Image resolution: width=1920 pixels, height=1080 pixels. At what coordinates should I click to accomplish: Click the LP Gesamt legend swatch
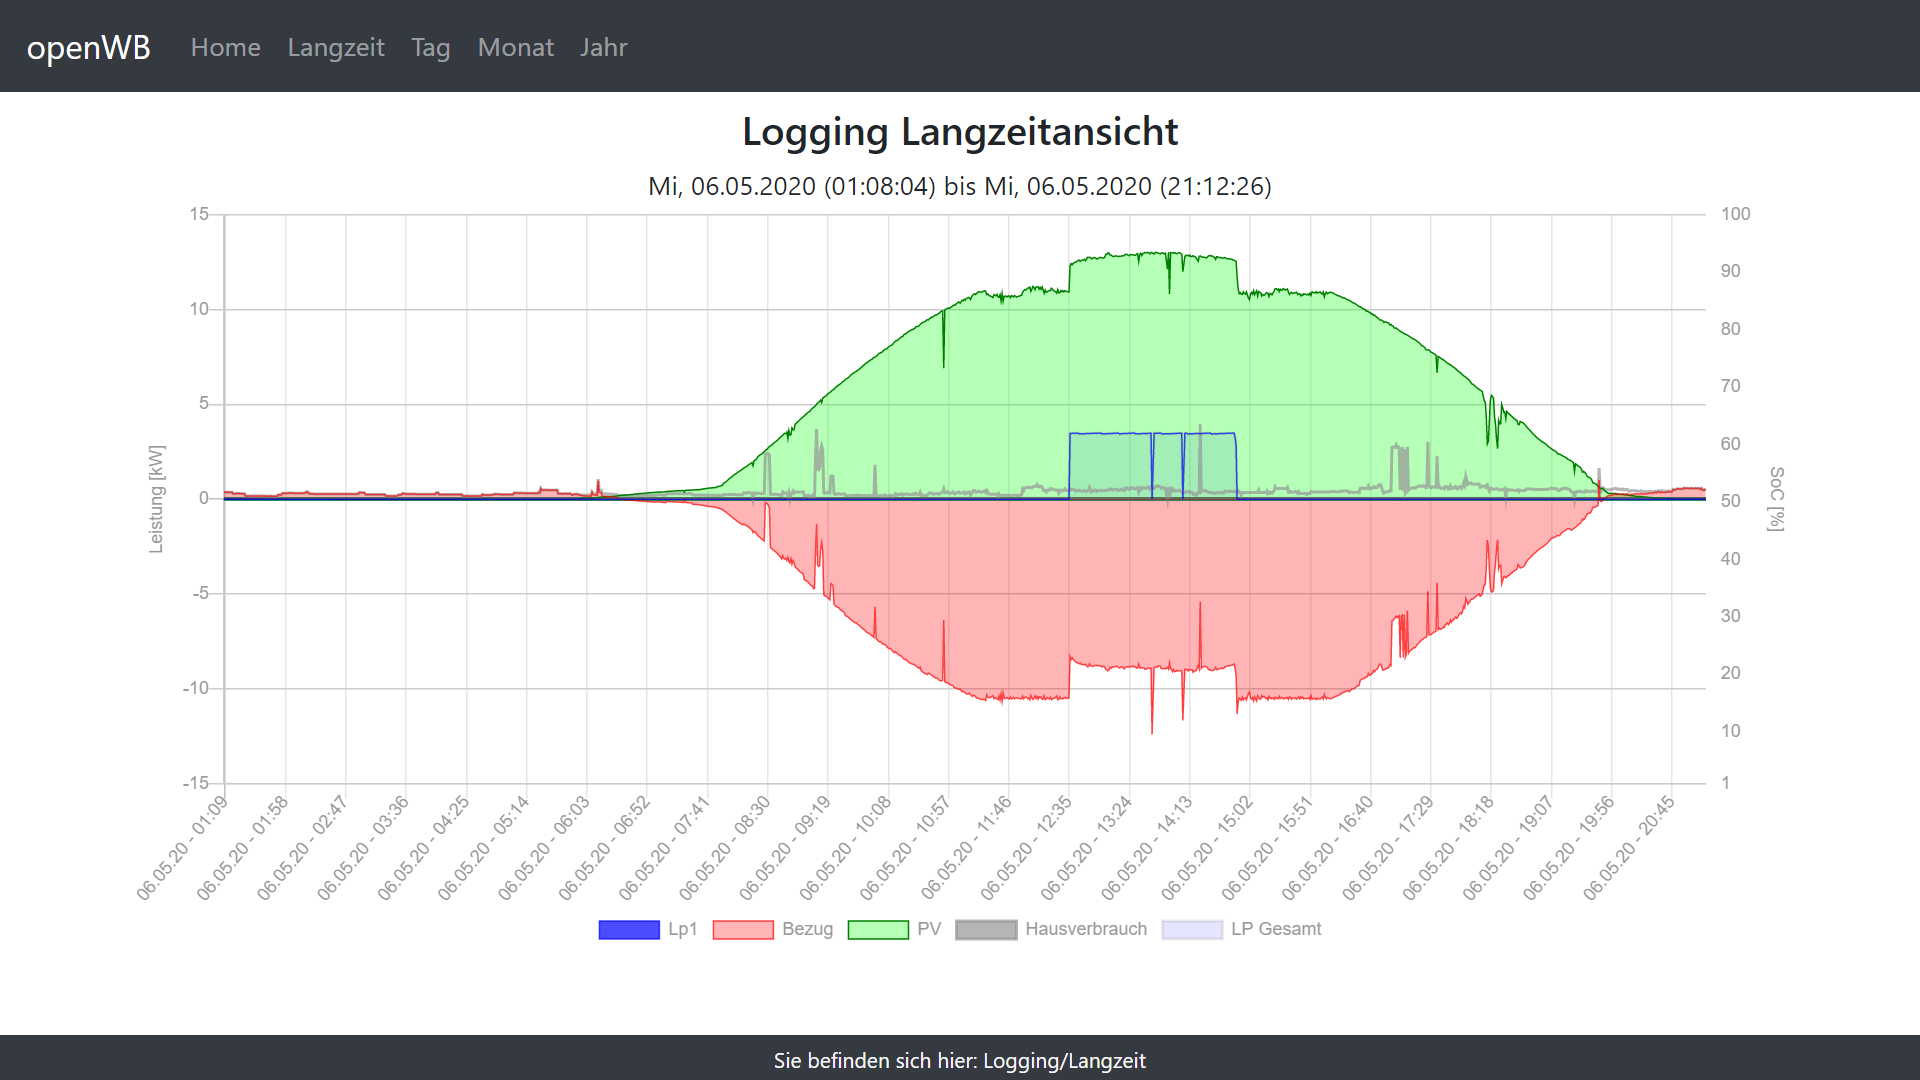pos(1191,929)
